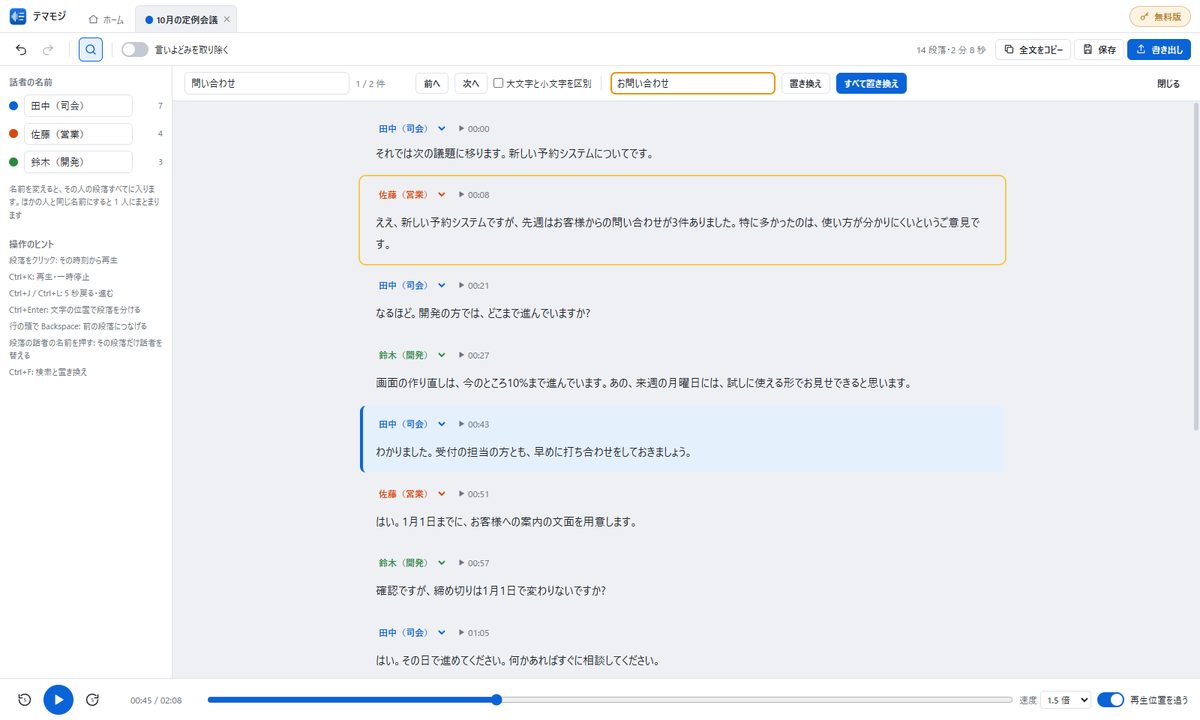Play paragraph from 00:21 timestamp
Screen dimensions: 1200x720
tap(474, 285)
